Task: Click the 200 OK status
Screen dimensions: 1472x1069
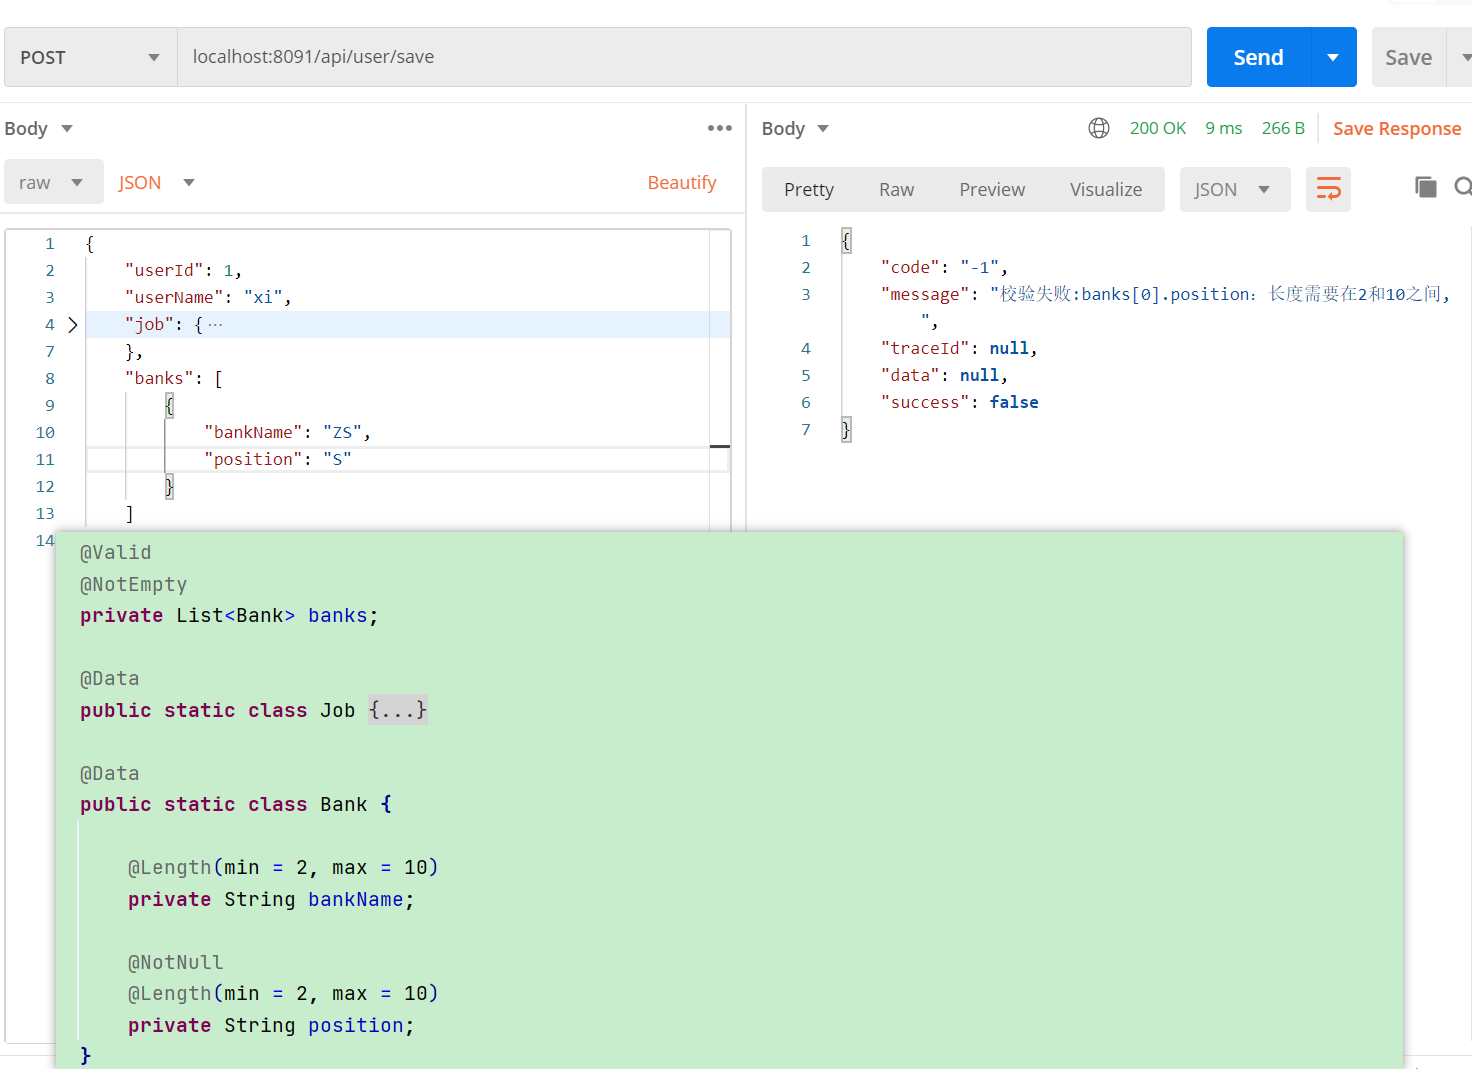Action: pyautogui.click(x=1158, y=128)
